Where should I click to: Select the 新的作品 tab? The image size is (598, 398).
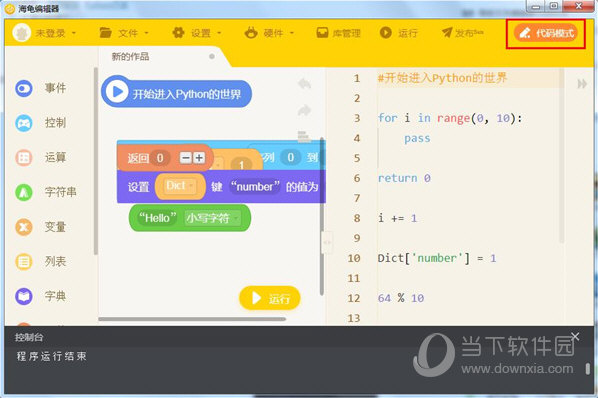[x=130, y=57]
